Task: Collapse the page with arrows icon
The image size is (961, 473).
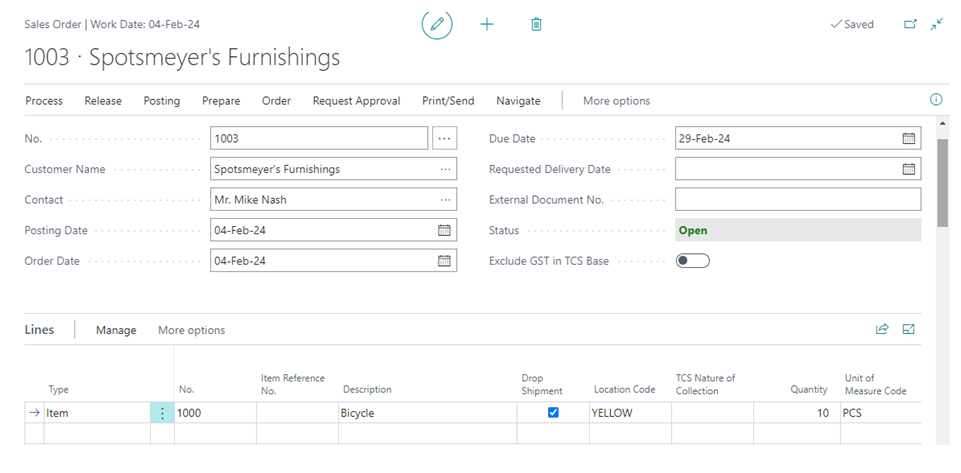Action: click(x=936, y=25)
